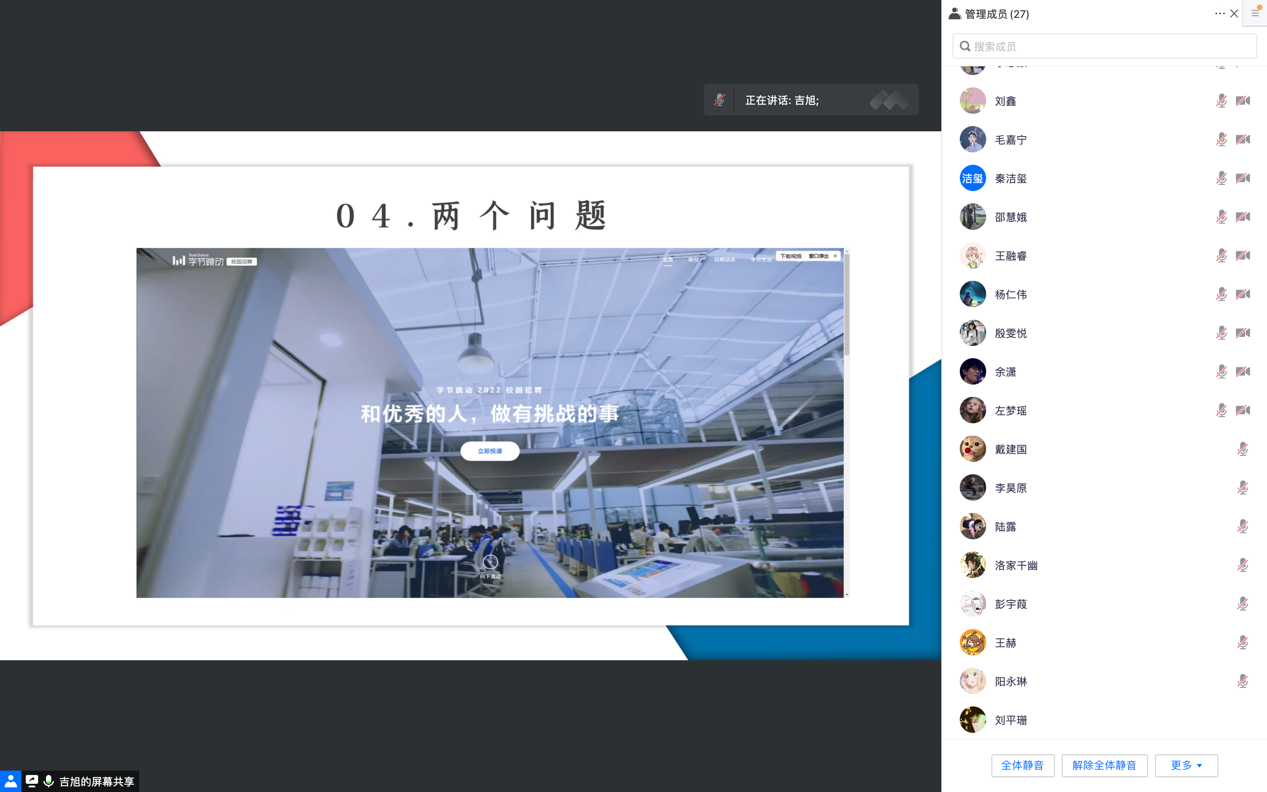This screenshot has height=792, width=1267.
Task: Expand the 更多 dropdown
Action: [x=1186, y=765]
